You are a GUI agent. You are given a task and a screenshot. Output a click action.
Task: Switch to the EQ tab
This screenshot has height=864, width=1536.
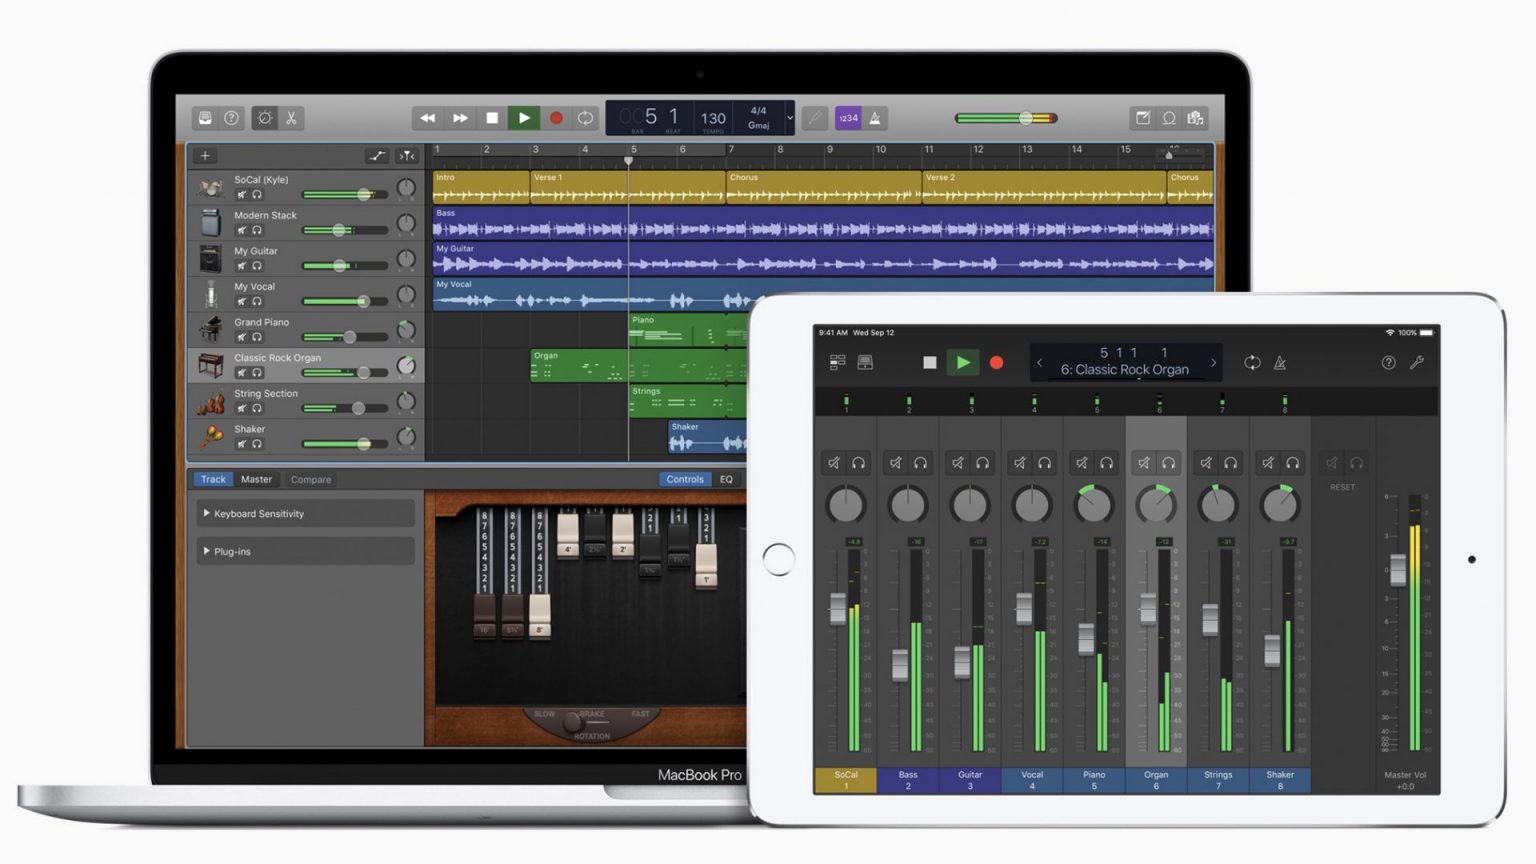727,479
